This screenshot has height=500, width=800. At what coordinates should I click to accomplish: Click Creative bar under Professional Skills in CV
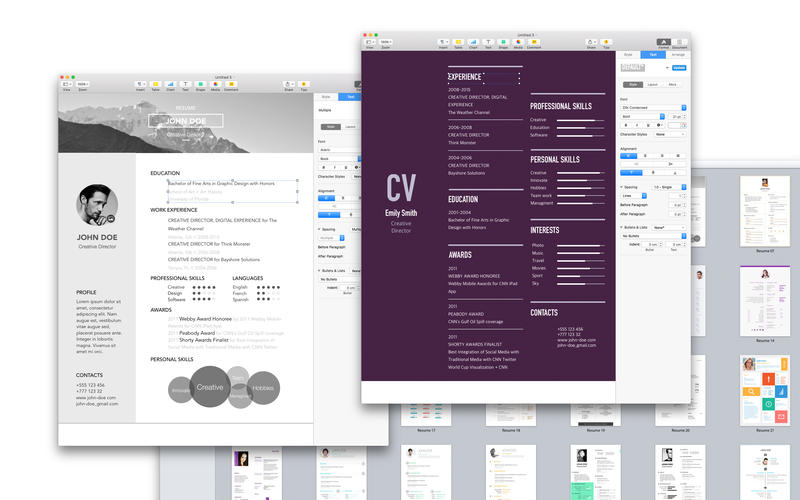tap(581, 120)
